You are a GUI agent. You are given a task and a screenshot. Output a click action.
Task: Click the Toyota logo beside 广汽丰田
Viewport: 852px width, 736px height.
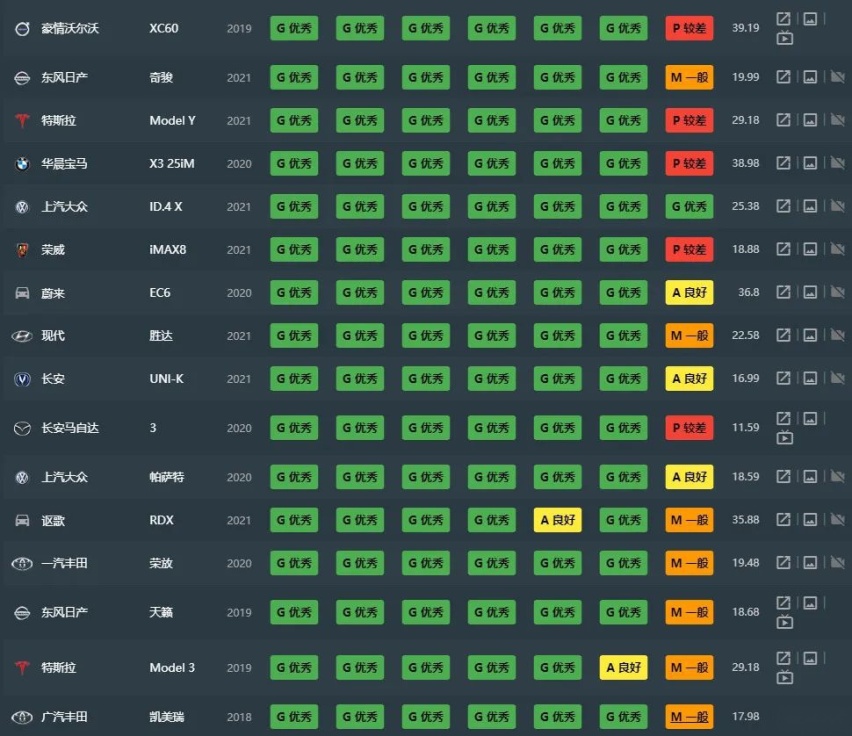[22, 717]
